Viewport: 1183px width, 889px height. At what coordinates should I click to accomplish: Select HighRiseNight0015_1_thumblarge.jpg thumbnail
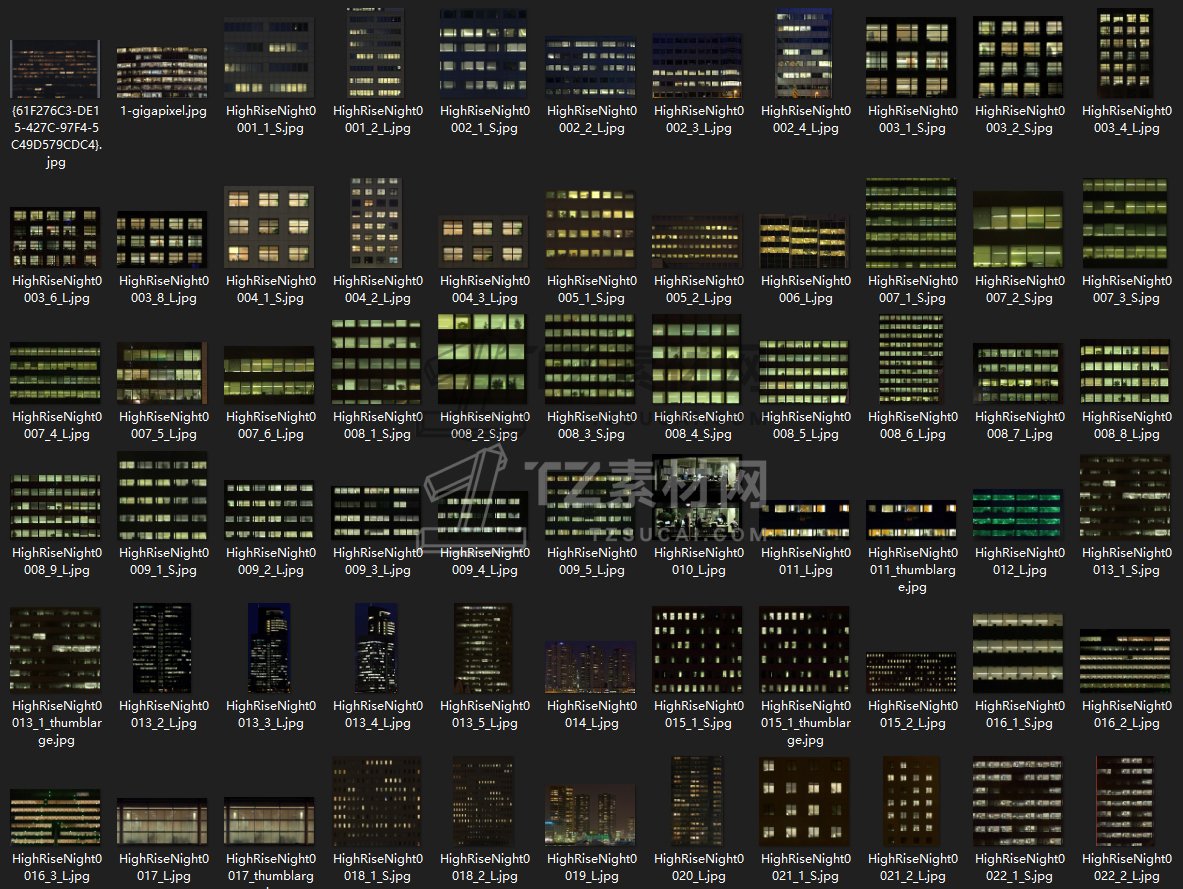[804, 649]
